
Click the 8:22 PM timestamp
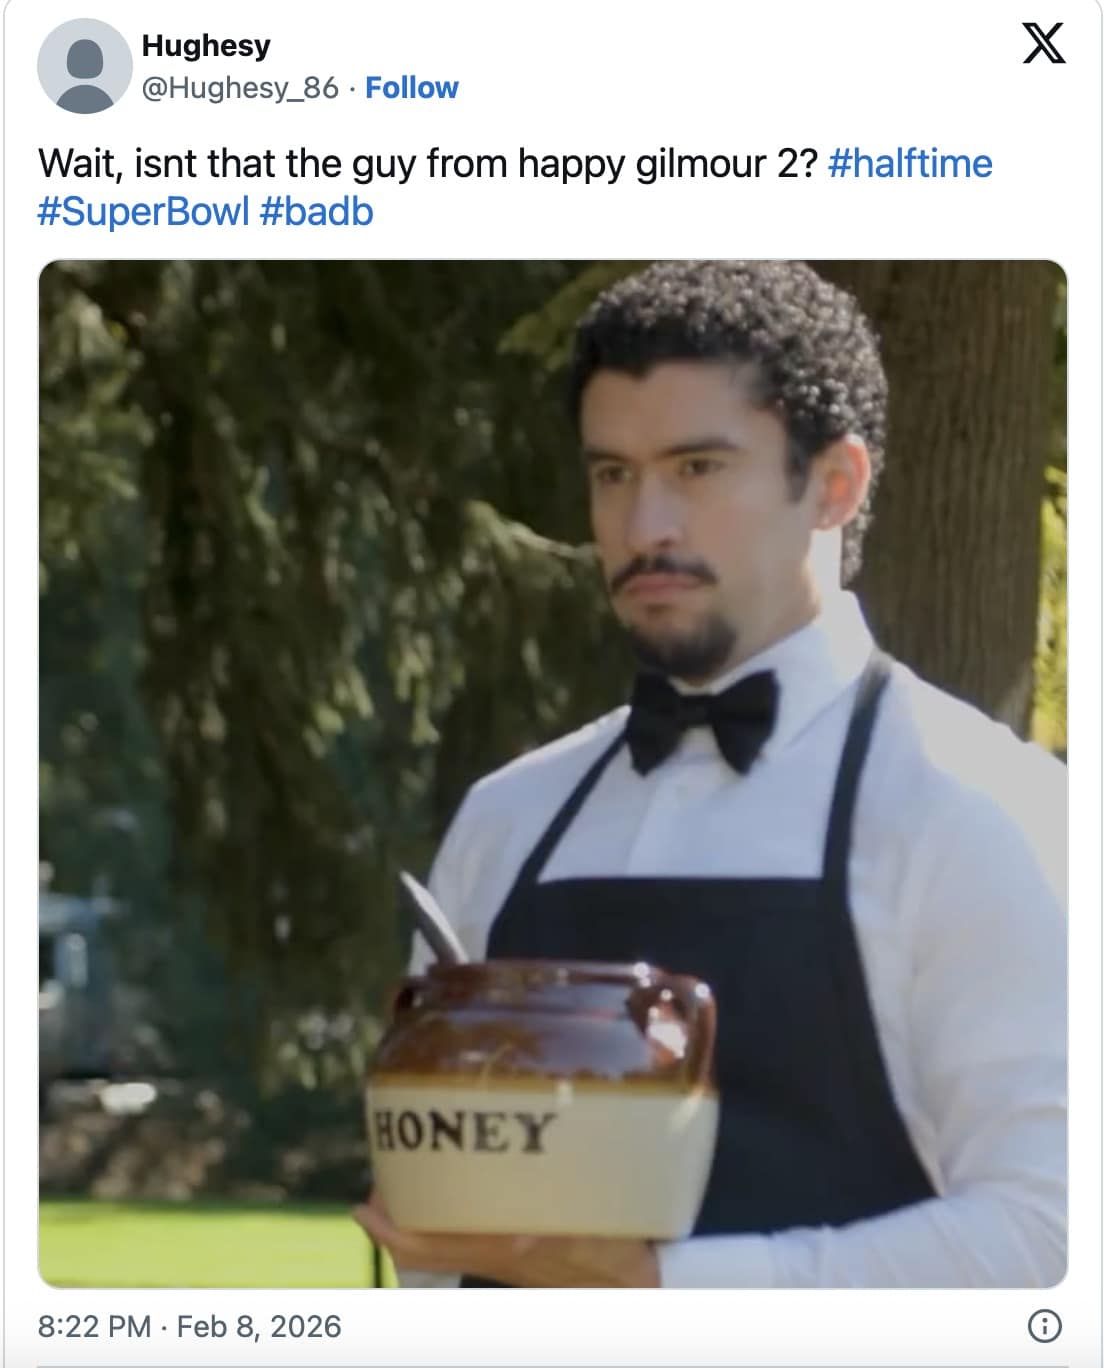coord(94,1326)
